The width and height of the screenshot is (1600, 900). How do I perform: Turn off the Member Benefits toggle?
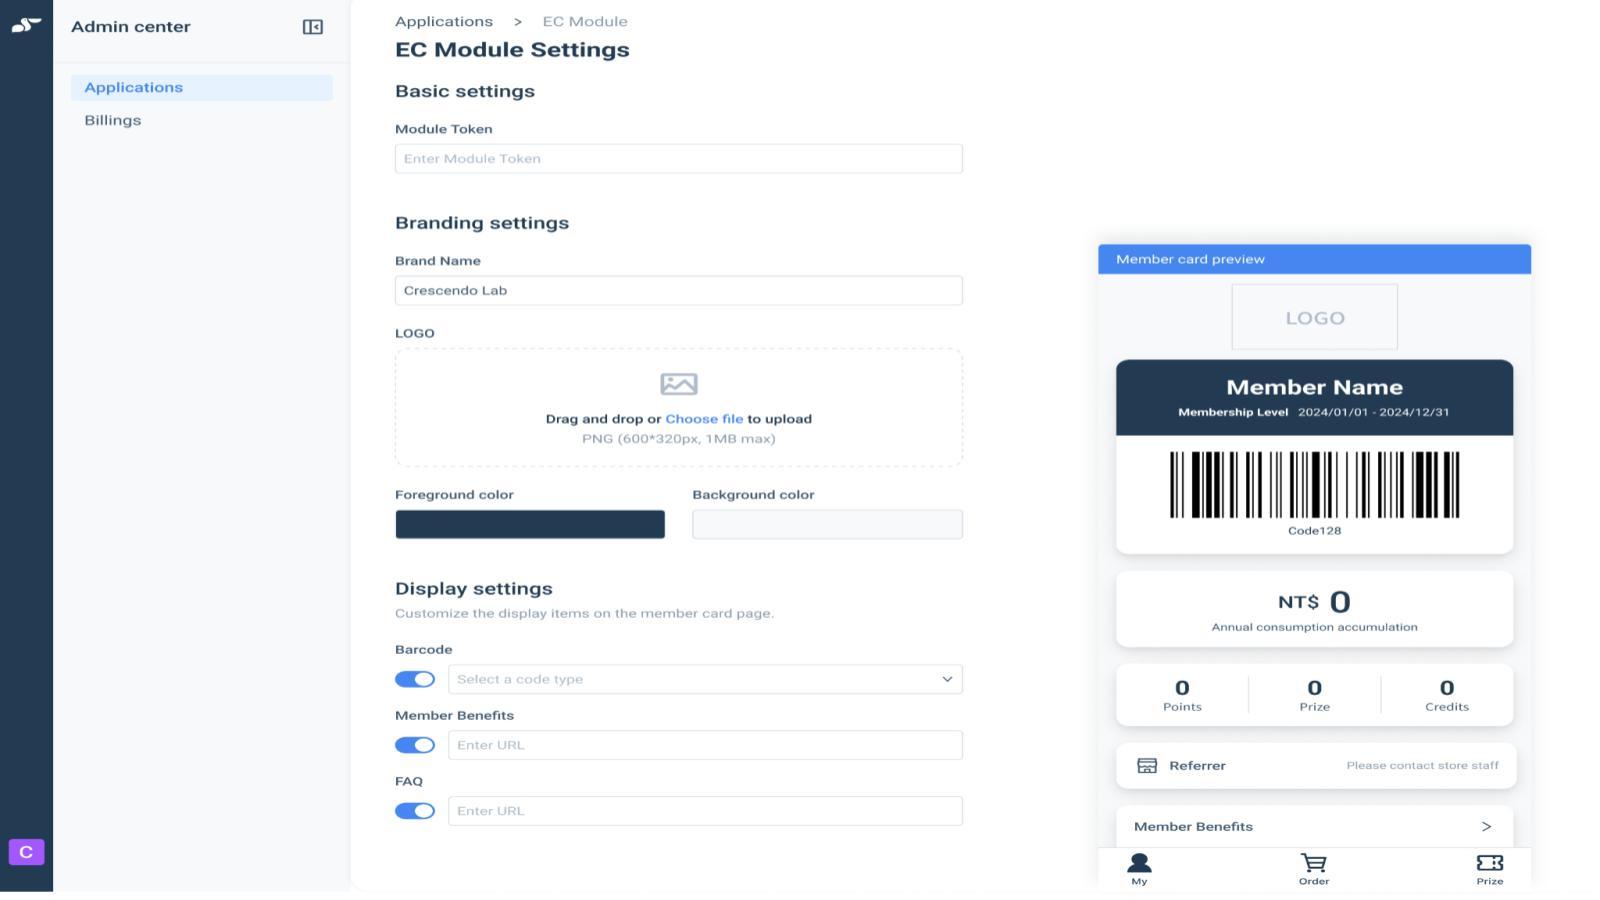coord(415,744)
